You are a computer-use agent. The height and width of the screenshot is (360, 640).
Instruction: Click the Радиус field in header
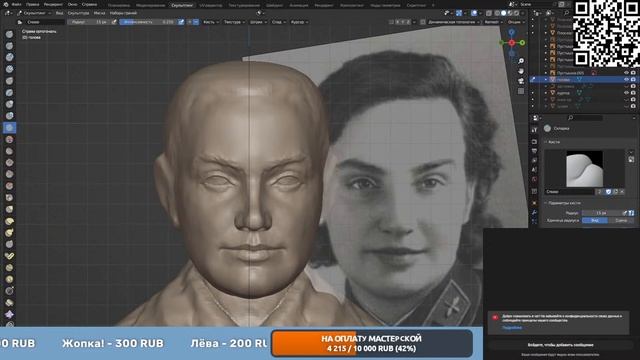pyautogui.click(x=89, y=22)
